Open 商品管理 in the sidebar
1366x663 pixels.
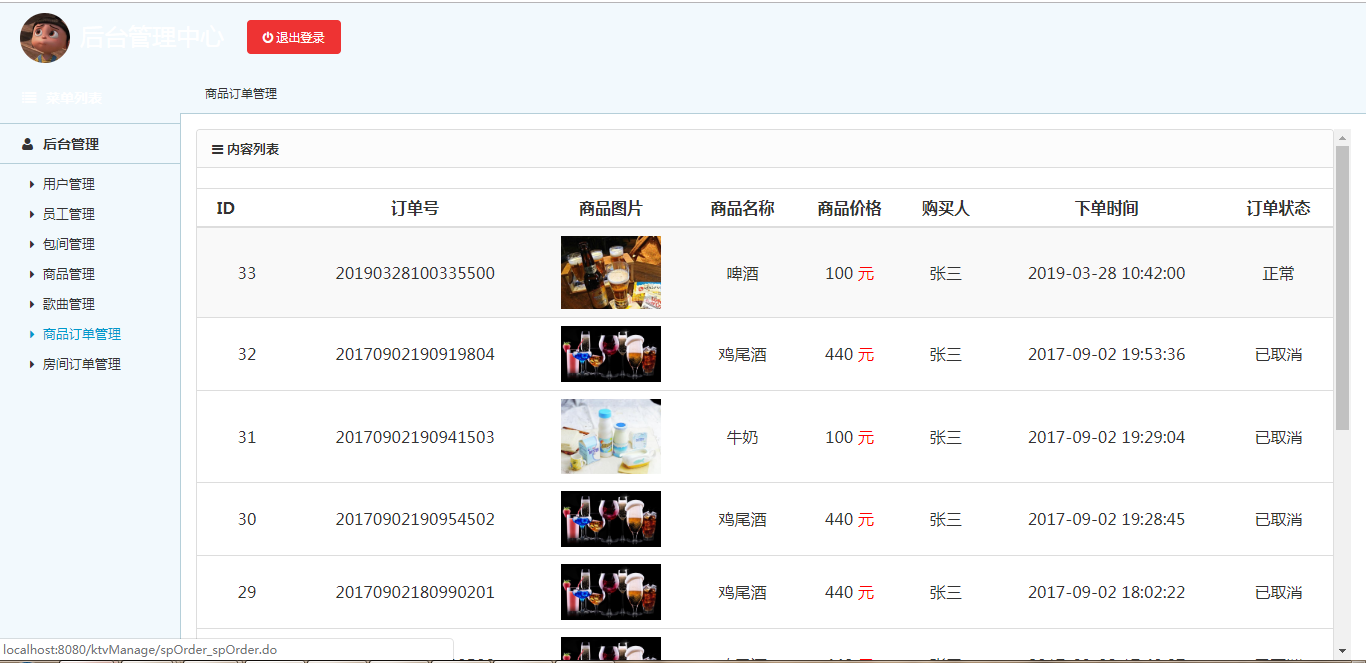point(69,274)
